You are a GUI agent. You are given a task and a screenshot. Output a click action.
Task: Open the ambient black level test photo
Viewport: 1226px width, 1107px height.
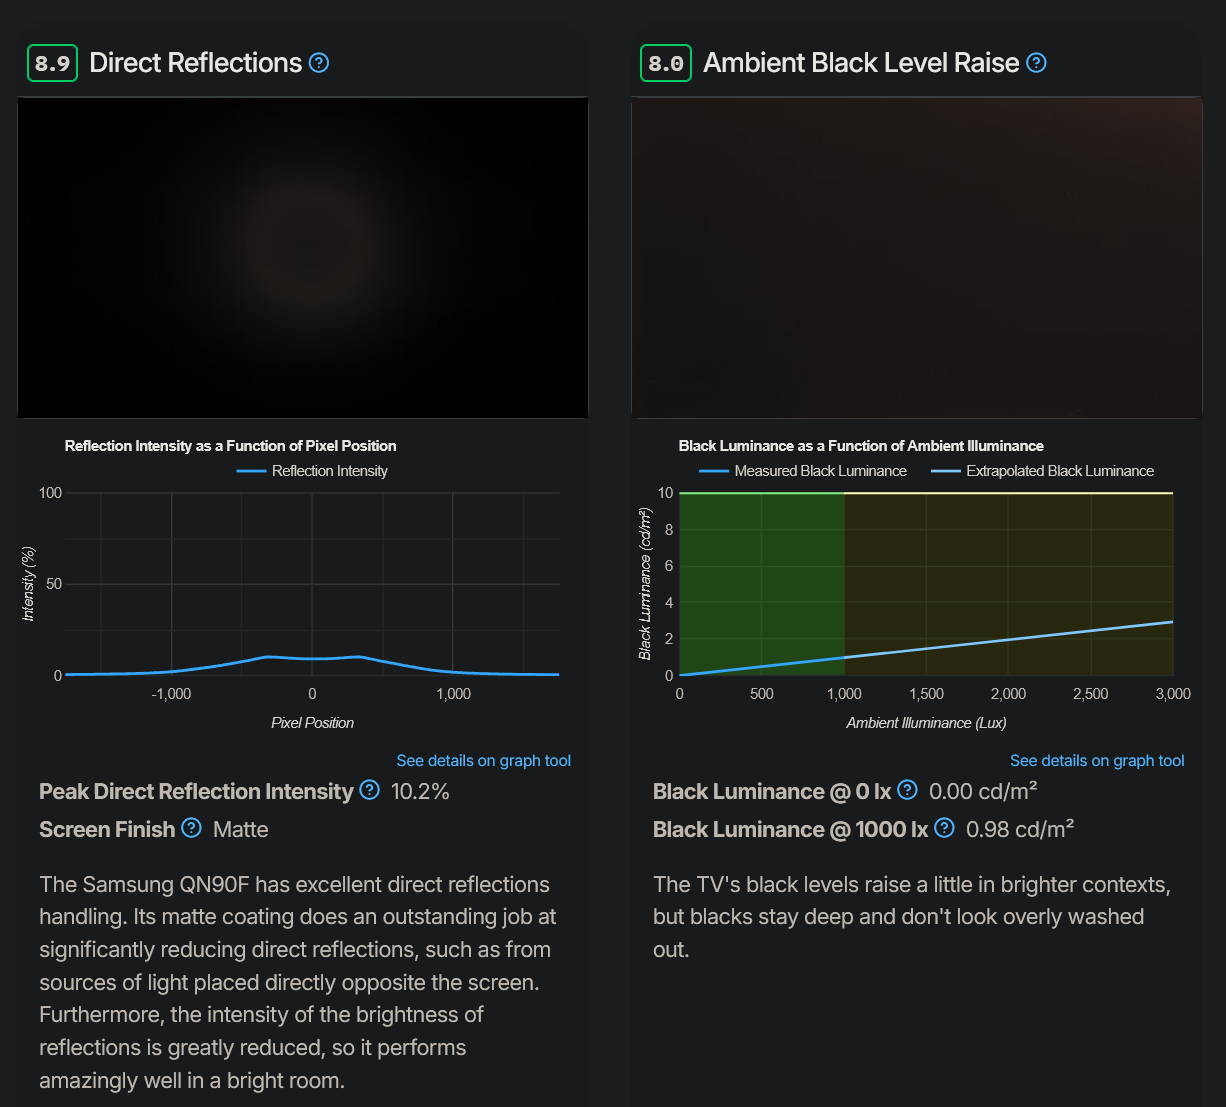click(917, 257)
